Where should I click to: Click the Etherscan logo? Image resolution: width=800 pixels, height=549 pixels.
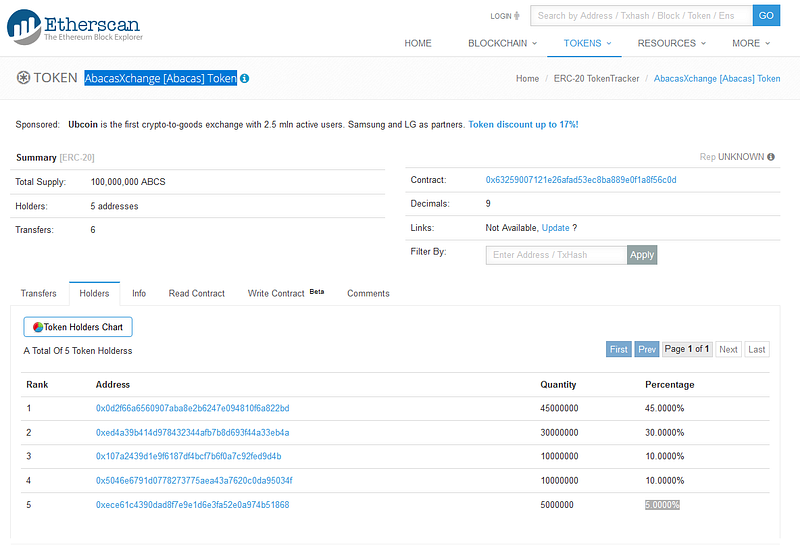point(74,26)
